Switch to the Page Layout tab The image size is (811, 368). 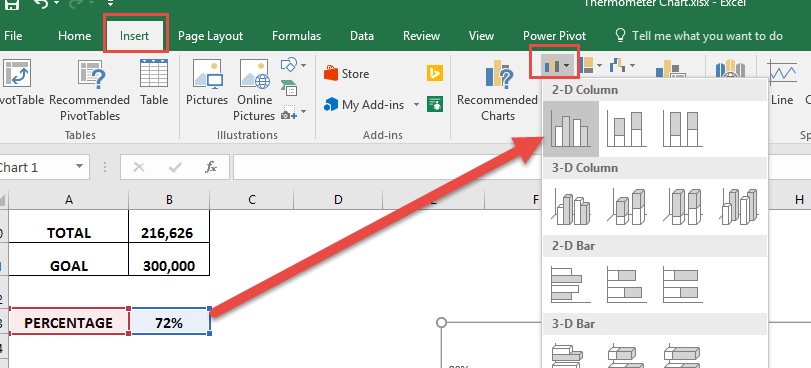click(211, 36)
